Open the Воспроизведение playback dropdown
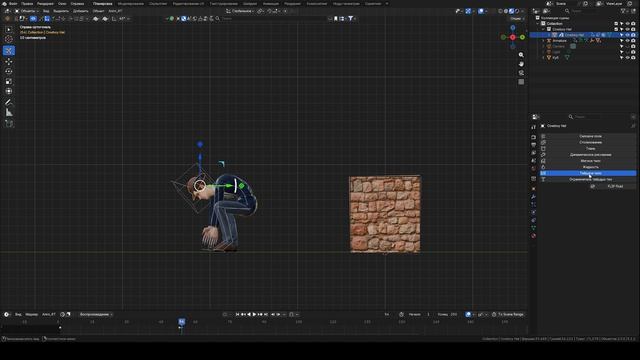 click(96, 314)
